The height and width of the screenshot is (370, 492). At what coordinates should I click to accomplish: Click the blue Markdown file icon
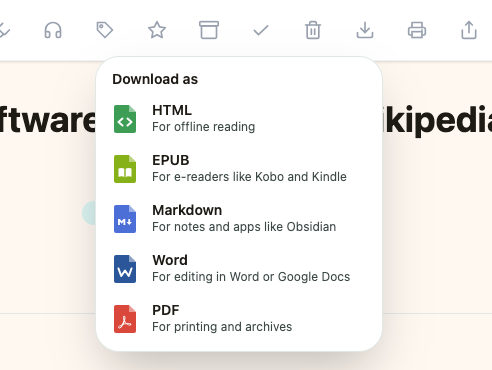(x=125, y=219)
